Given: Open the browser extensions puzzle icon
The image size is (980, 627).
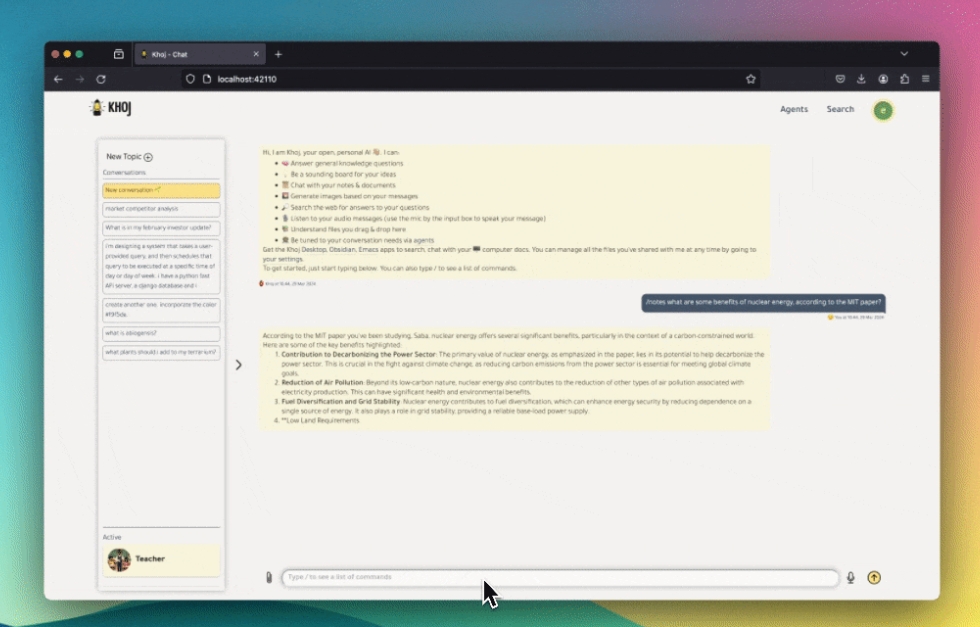Looking at the screenshot, I should click(x=904, y=79).
